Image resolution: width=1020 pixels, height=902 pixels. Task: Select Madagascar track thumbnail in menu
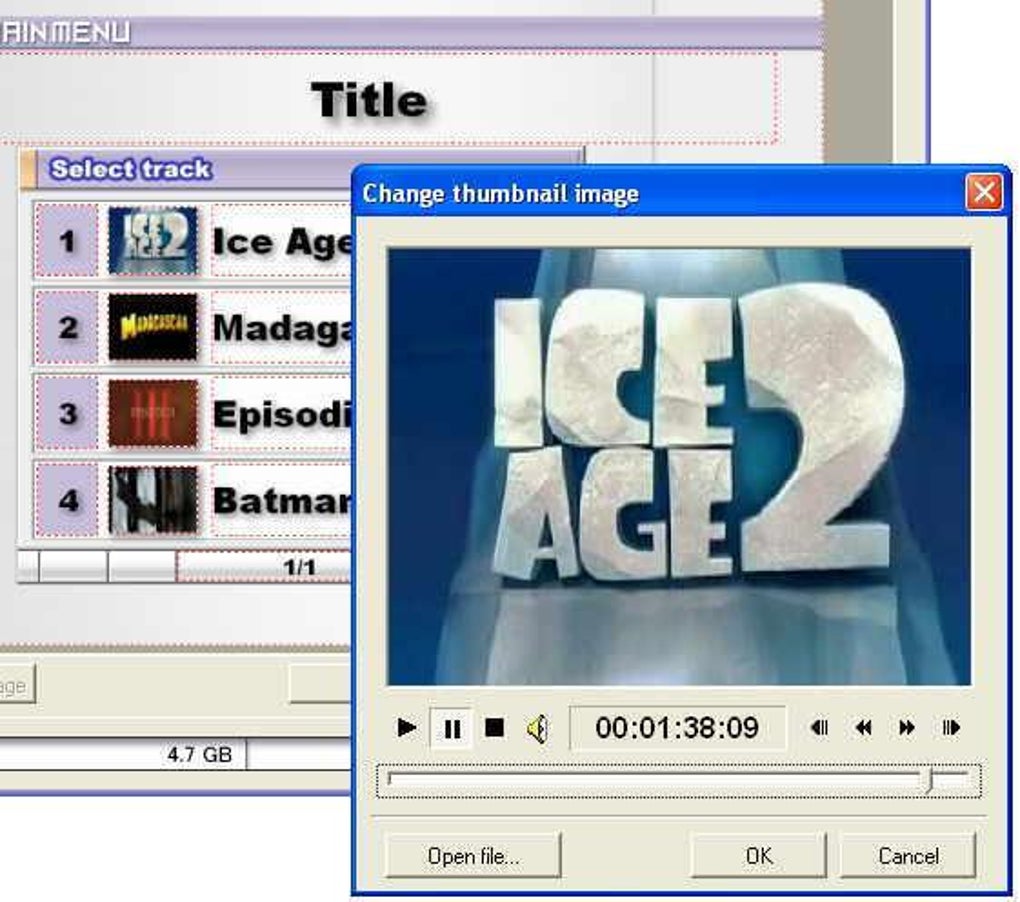pos(153,326)
